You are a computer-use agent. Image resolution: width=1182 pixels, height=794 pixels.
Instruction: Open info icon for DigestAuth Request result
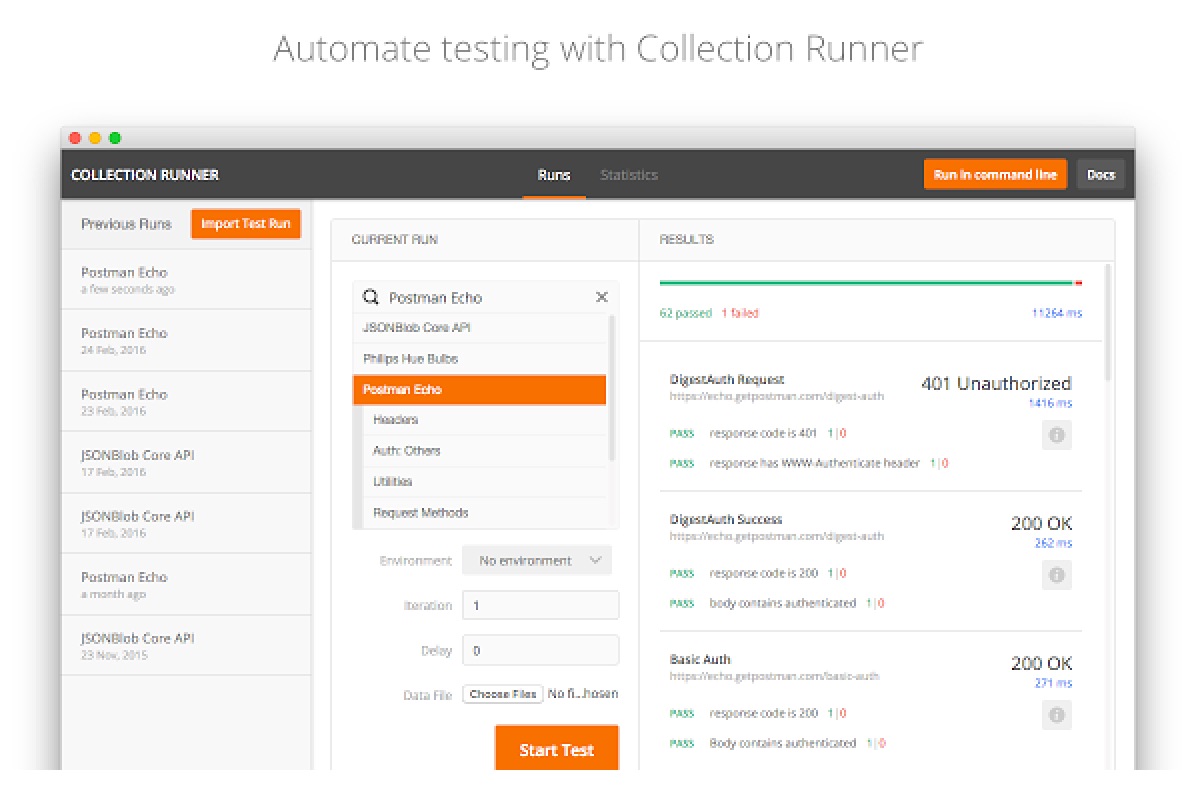tap(1057, 435)
